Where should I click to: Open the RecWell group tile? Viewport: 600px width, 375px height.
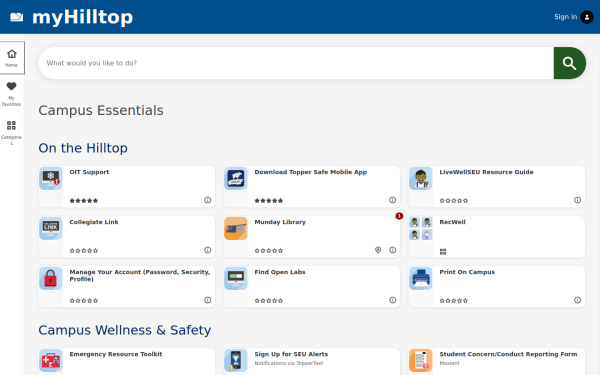(x=497, y=237)
